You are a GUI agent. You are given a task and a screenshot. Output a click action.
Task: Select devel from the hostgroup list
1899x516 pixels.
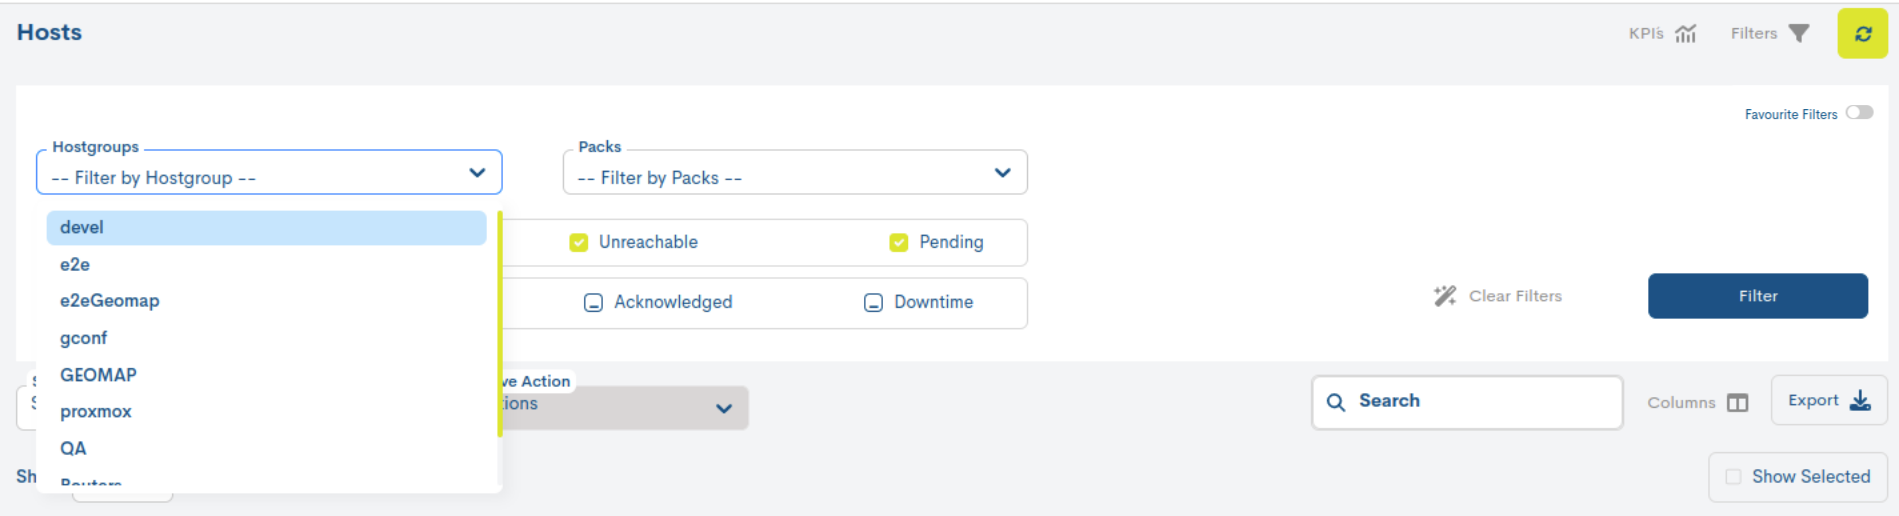[266, 228]
